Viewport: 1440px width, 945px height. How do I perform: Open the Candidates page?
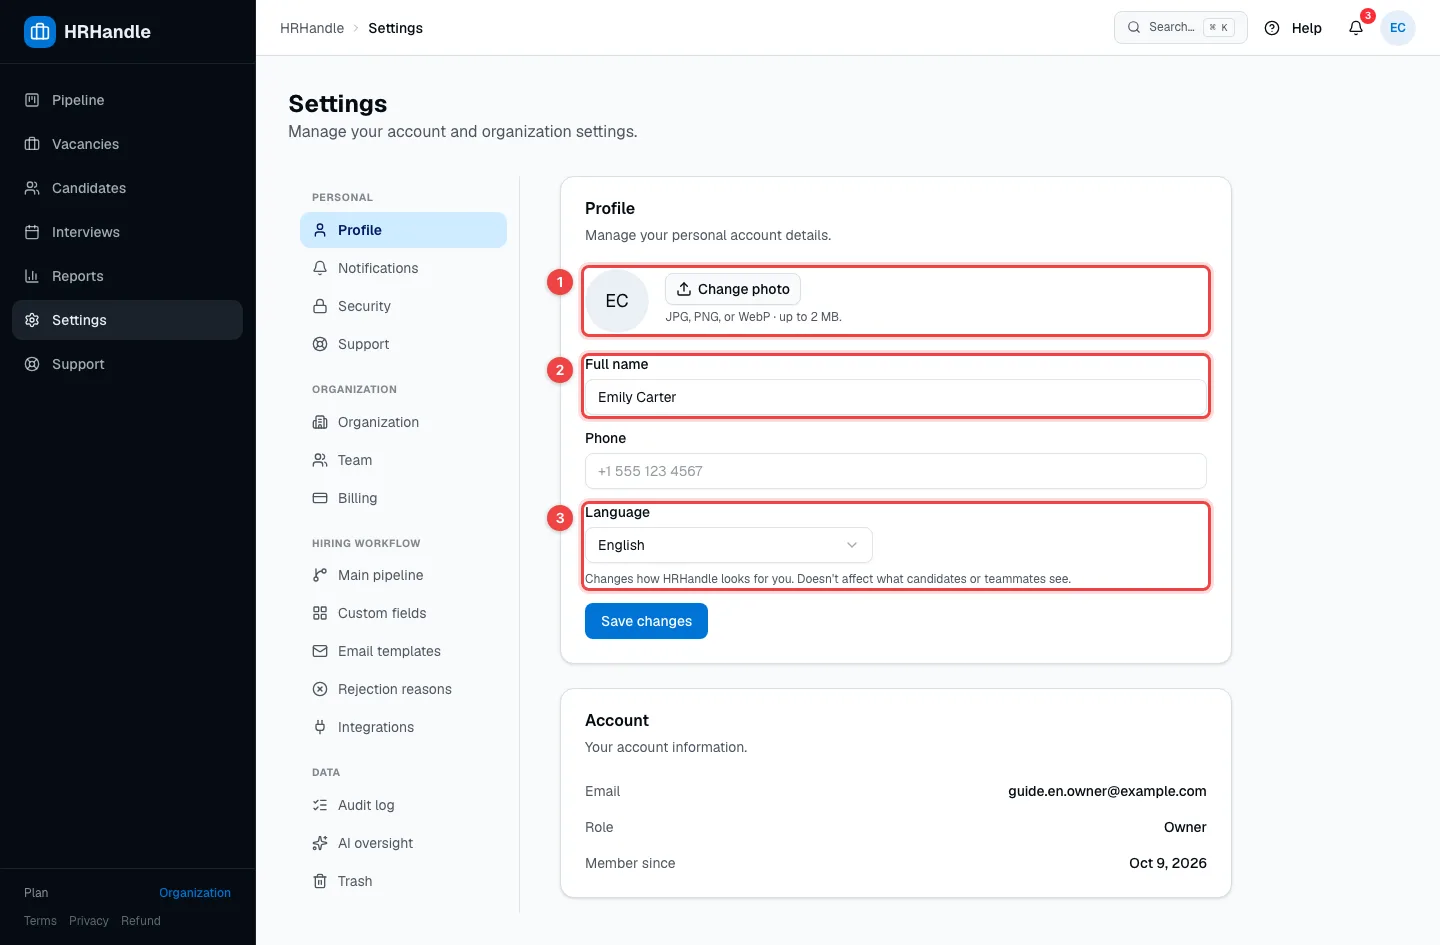(127, 188)
